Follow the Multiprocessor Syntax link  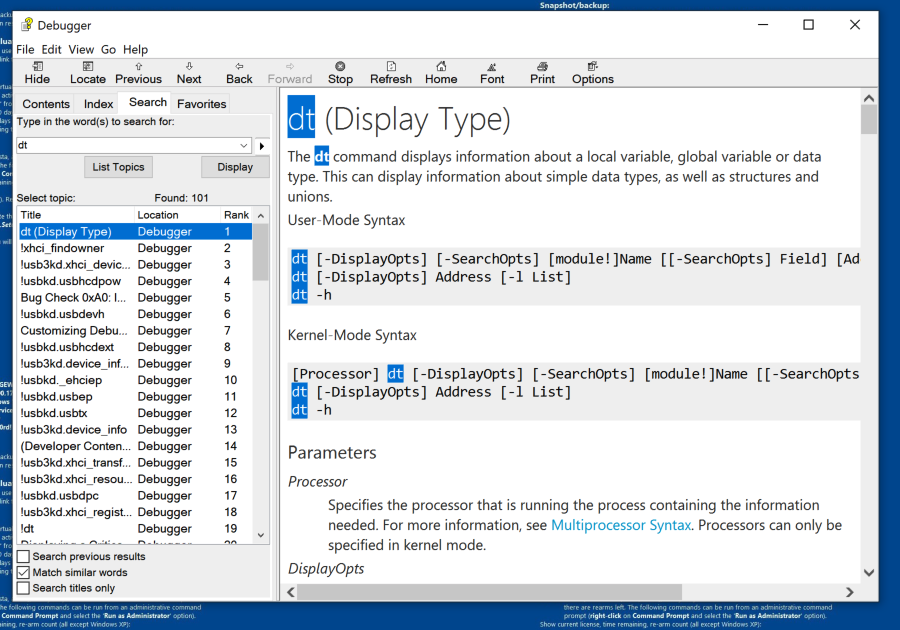[x=621, y=525]
